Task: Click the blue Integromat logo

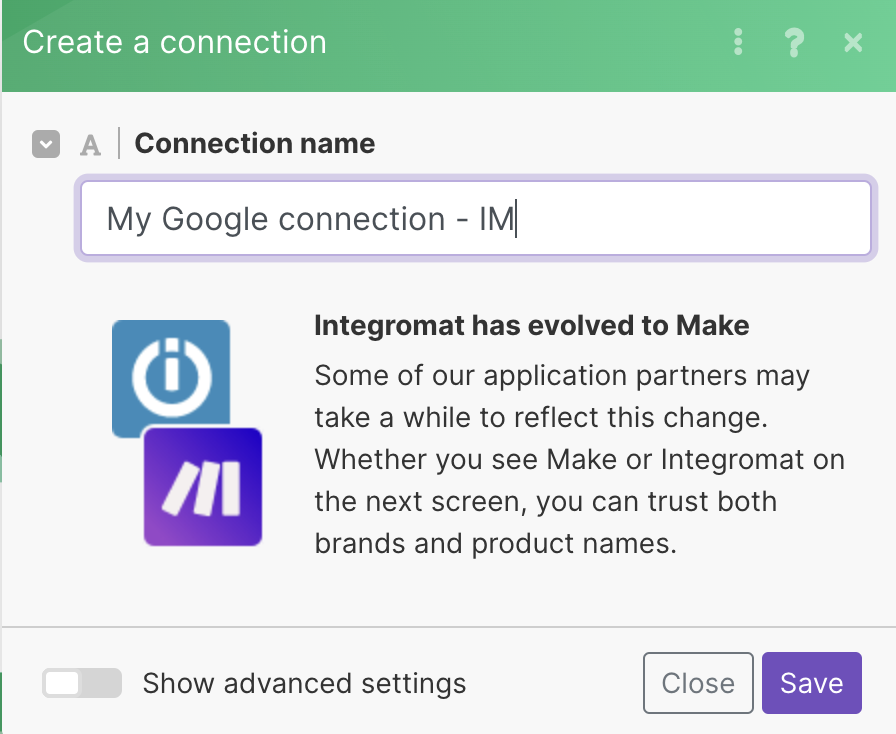Action: 171,374
